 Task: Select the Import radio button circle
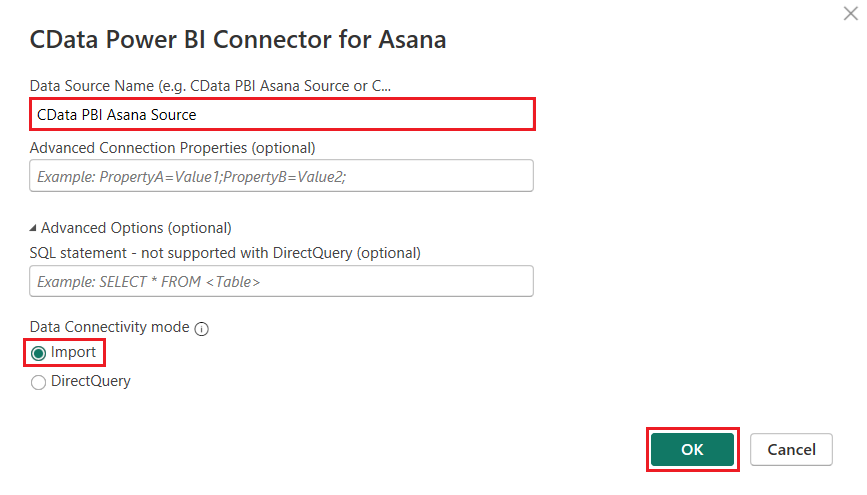39,353
